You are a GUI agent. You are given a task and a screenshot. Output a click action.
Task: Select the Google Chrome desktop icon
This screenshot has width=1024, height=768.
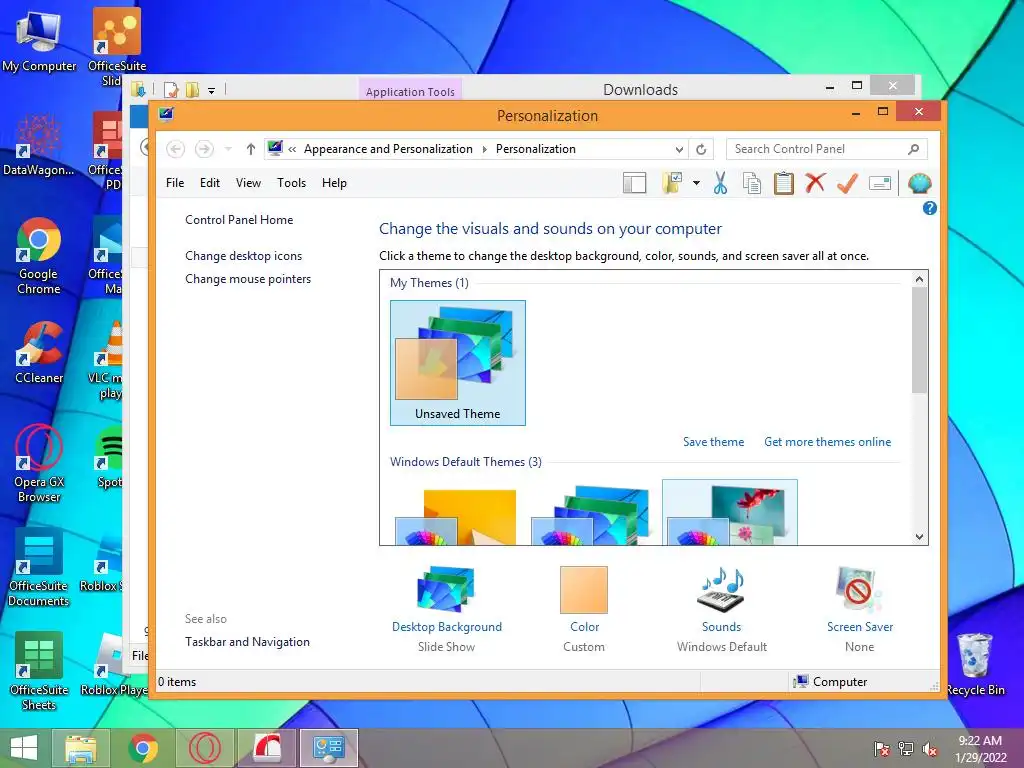(39, 256)
